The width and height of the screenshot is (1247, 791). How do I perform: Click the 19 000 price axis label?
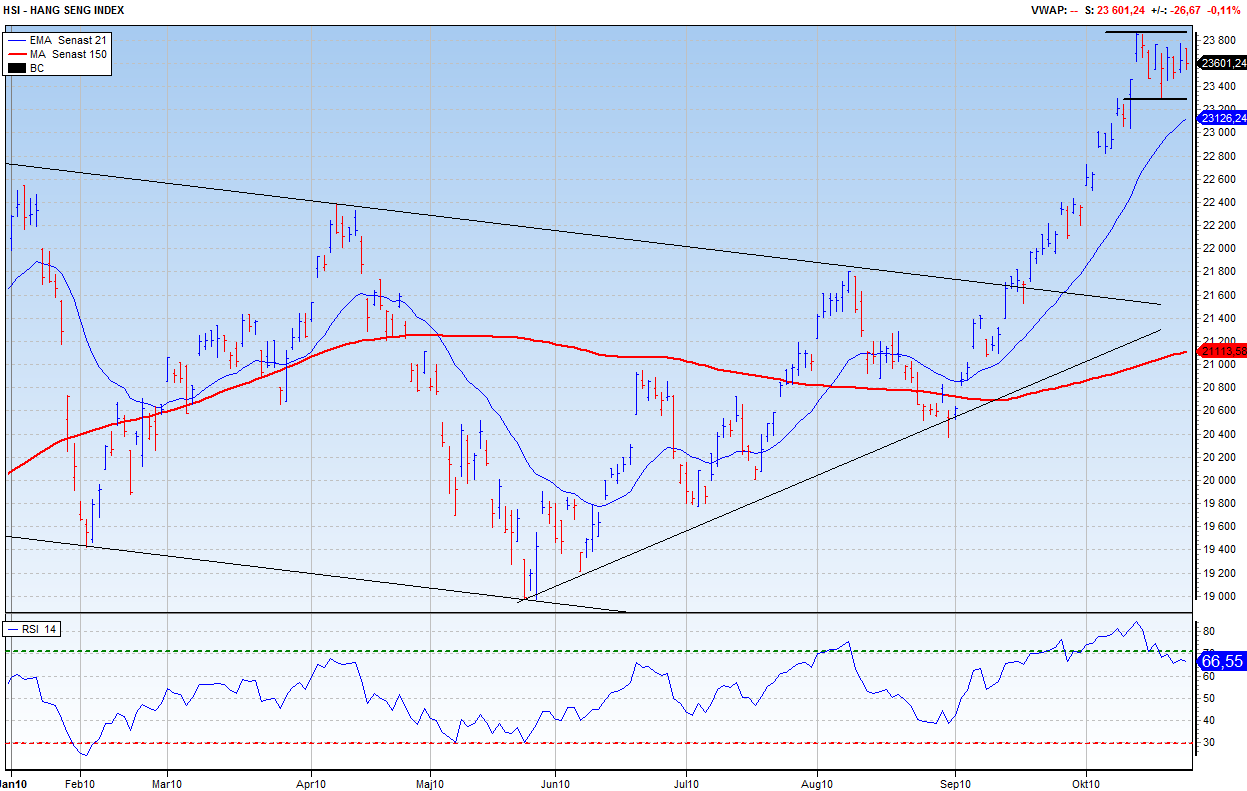pyautogui.click(x=1218, y=597)
